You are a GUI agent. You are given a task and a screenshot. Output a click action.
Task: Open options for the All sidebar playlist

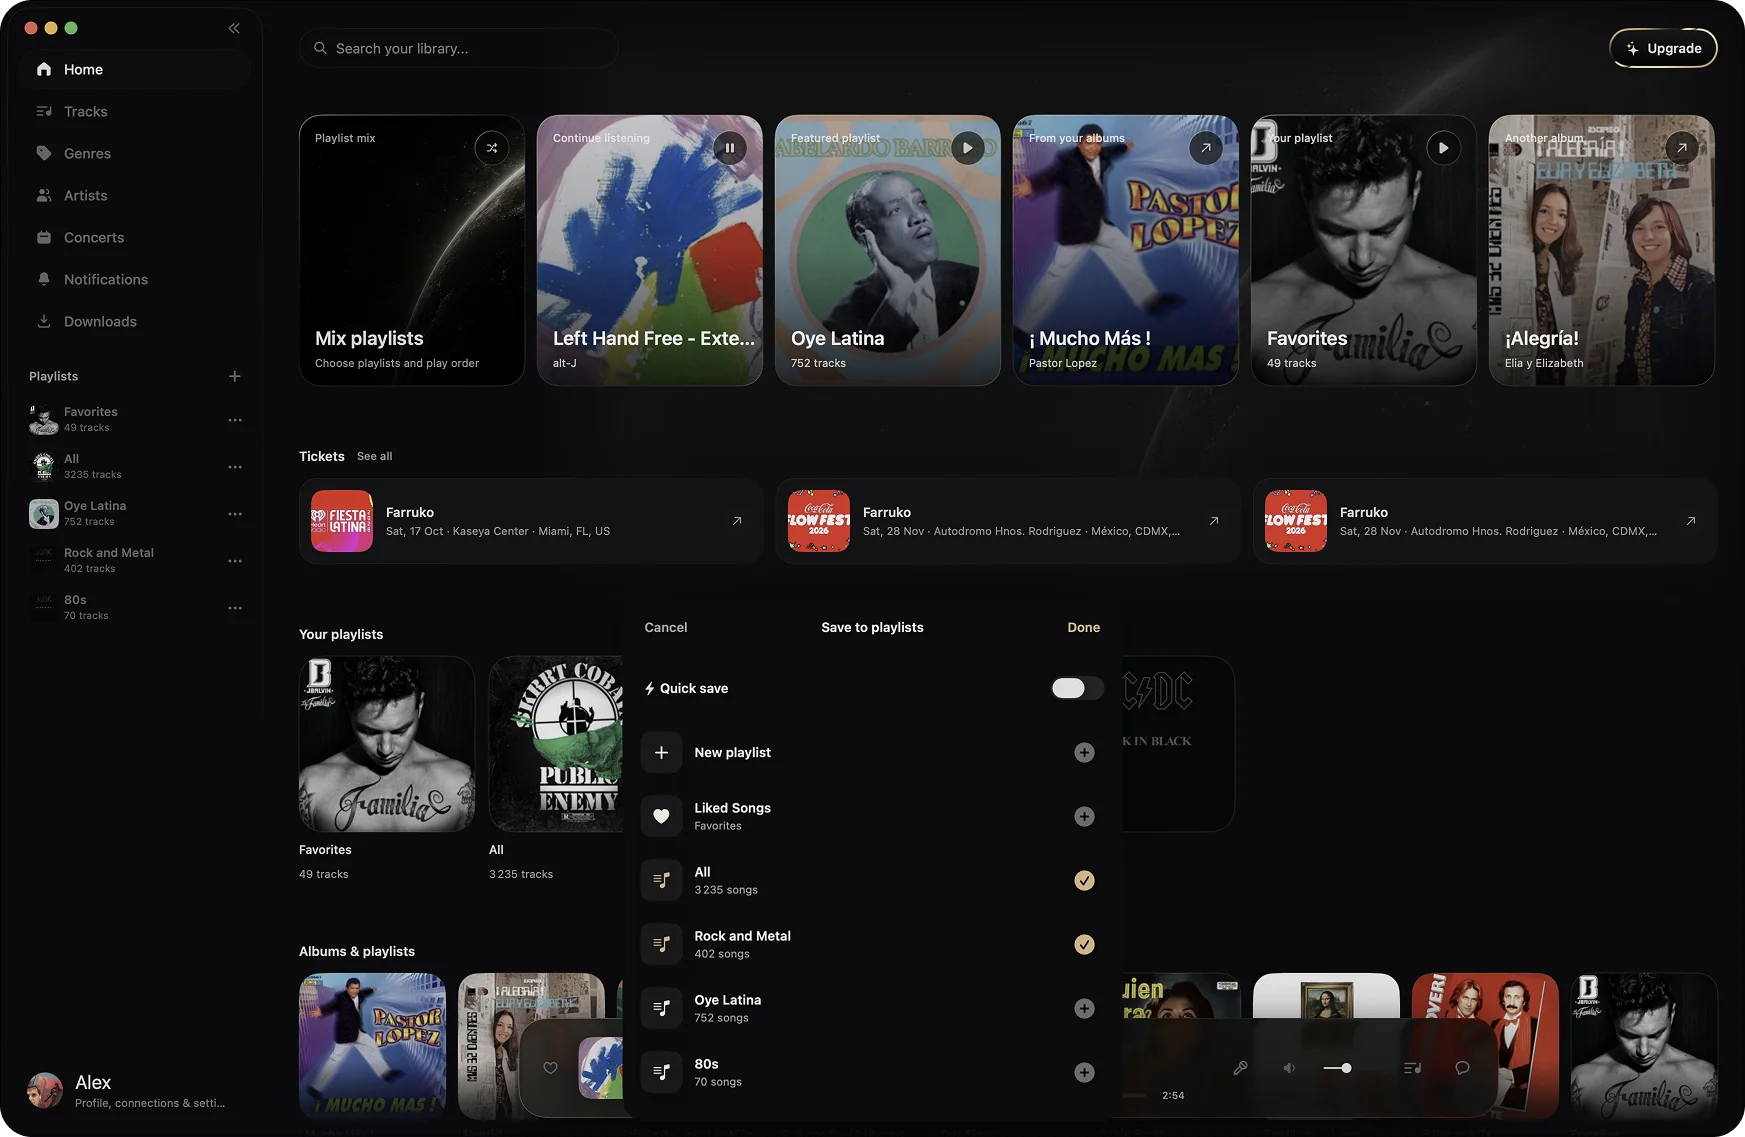235,467
